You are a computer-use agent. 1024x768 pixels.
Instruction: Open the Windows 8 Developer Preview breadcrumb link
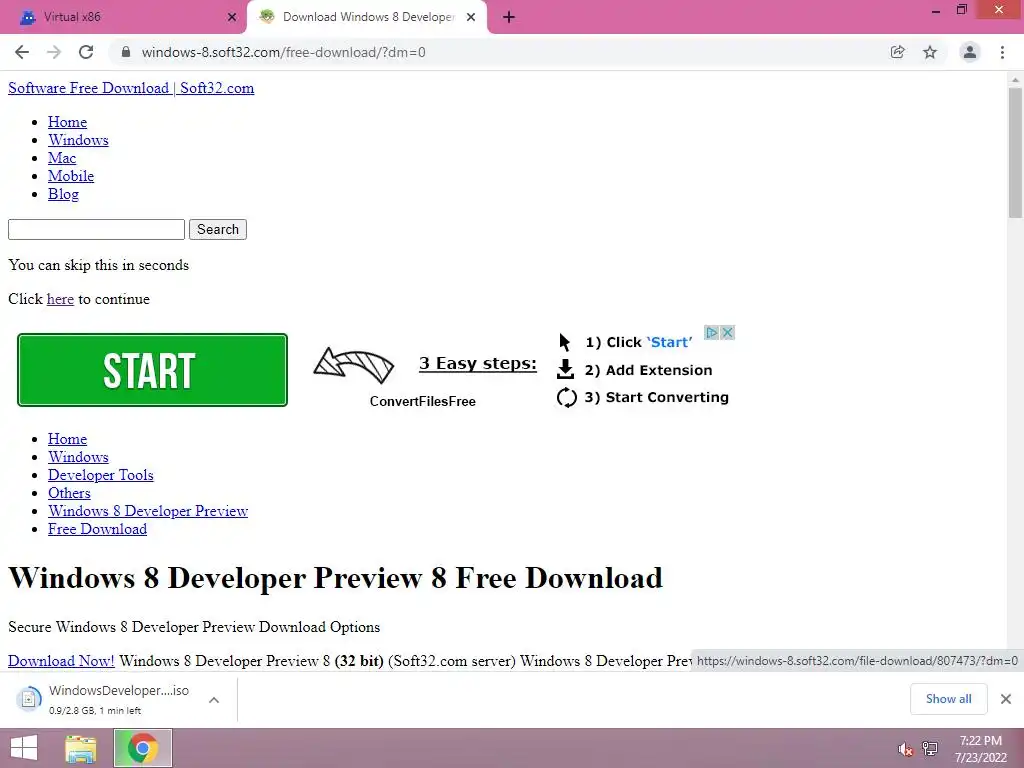[x=148, y=511]
